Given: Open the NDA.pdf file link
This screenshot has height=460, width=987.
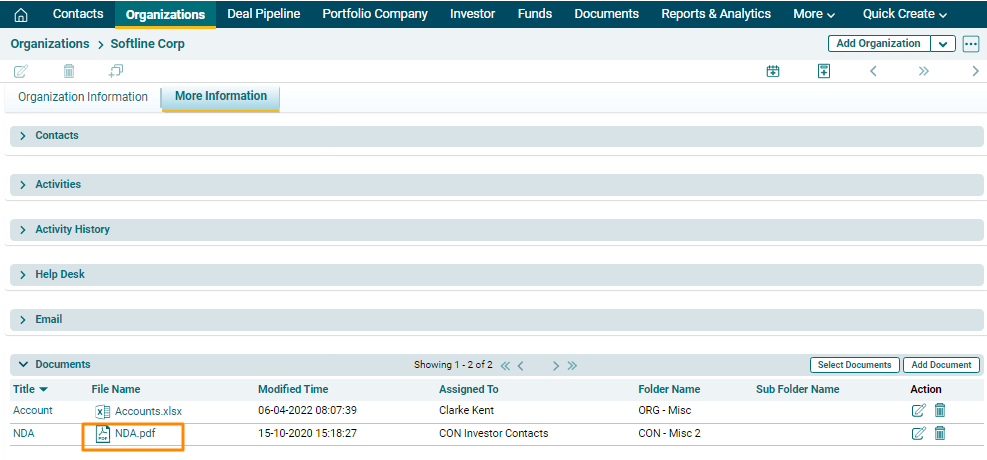Looking at the screenshot, I should [x=135, y=433].
